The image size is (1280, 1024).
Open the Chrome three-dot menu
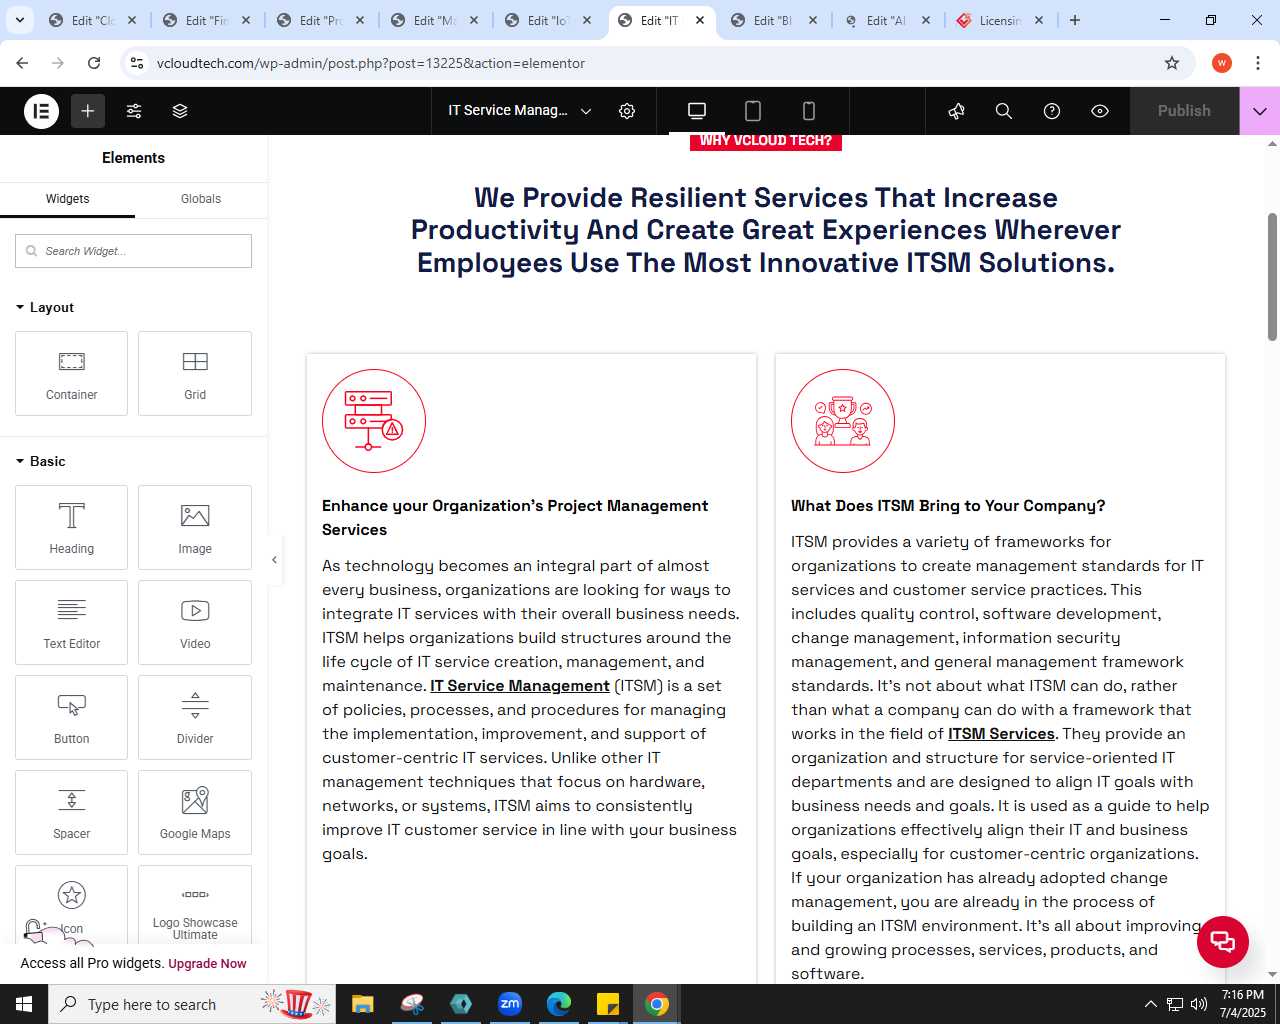click(1257, 63)
